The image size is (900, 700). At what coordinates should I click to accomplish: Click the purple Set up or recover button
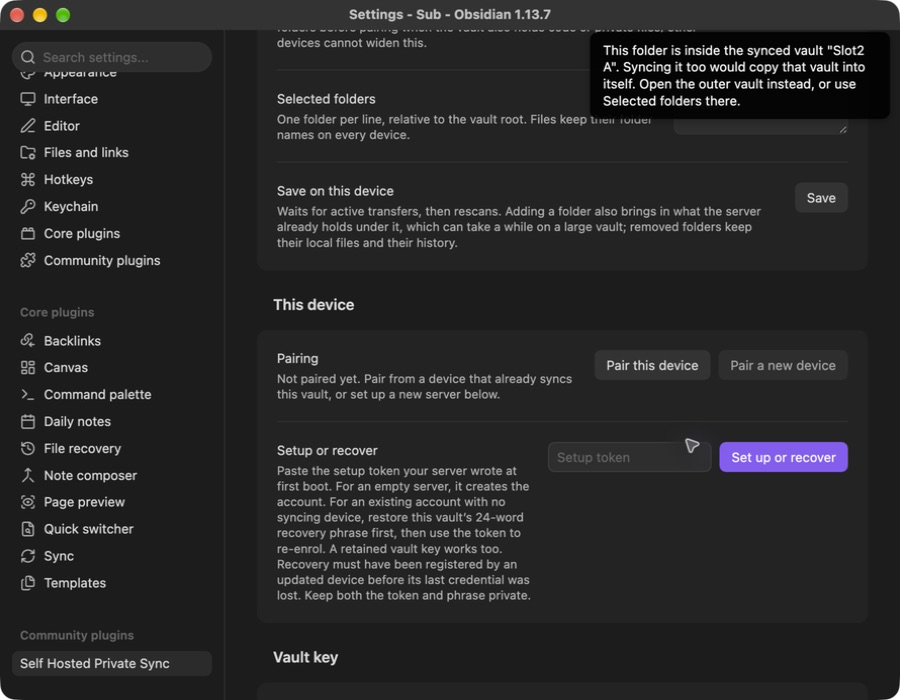[x=783, y=457]
